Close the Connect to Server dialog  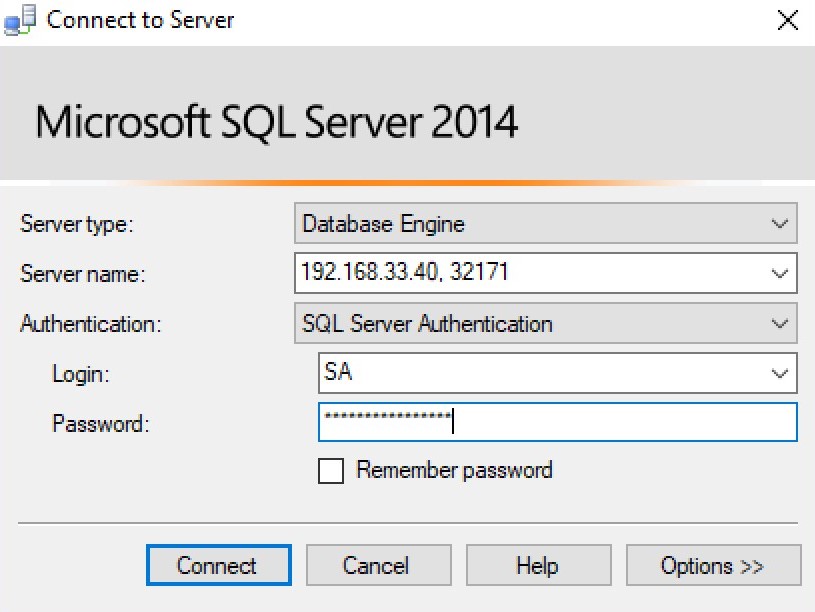coord(787,21)
